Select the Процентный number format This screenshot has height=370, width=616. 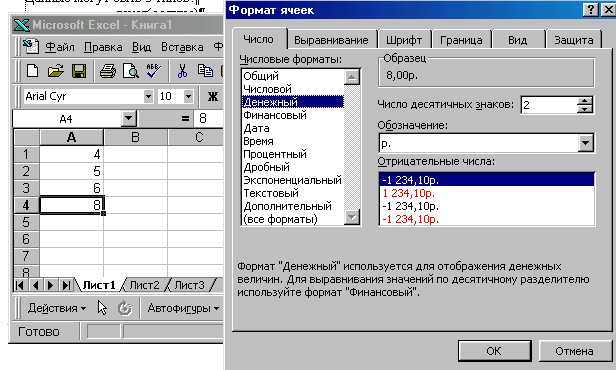click(293, 154)
